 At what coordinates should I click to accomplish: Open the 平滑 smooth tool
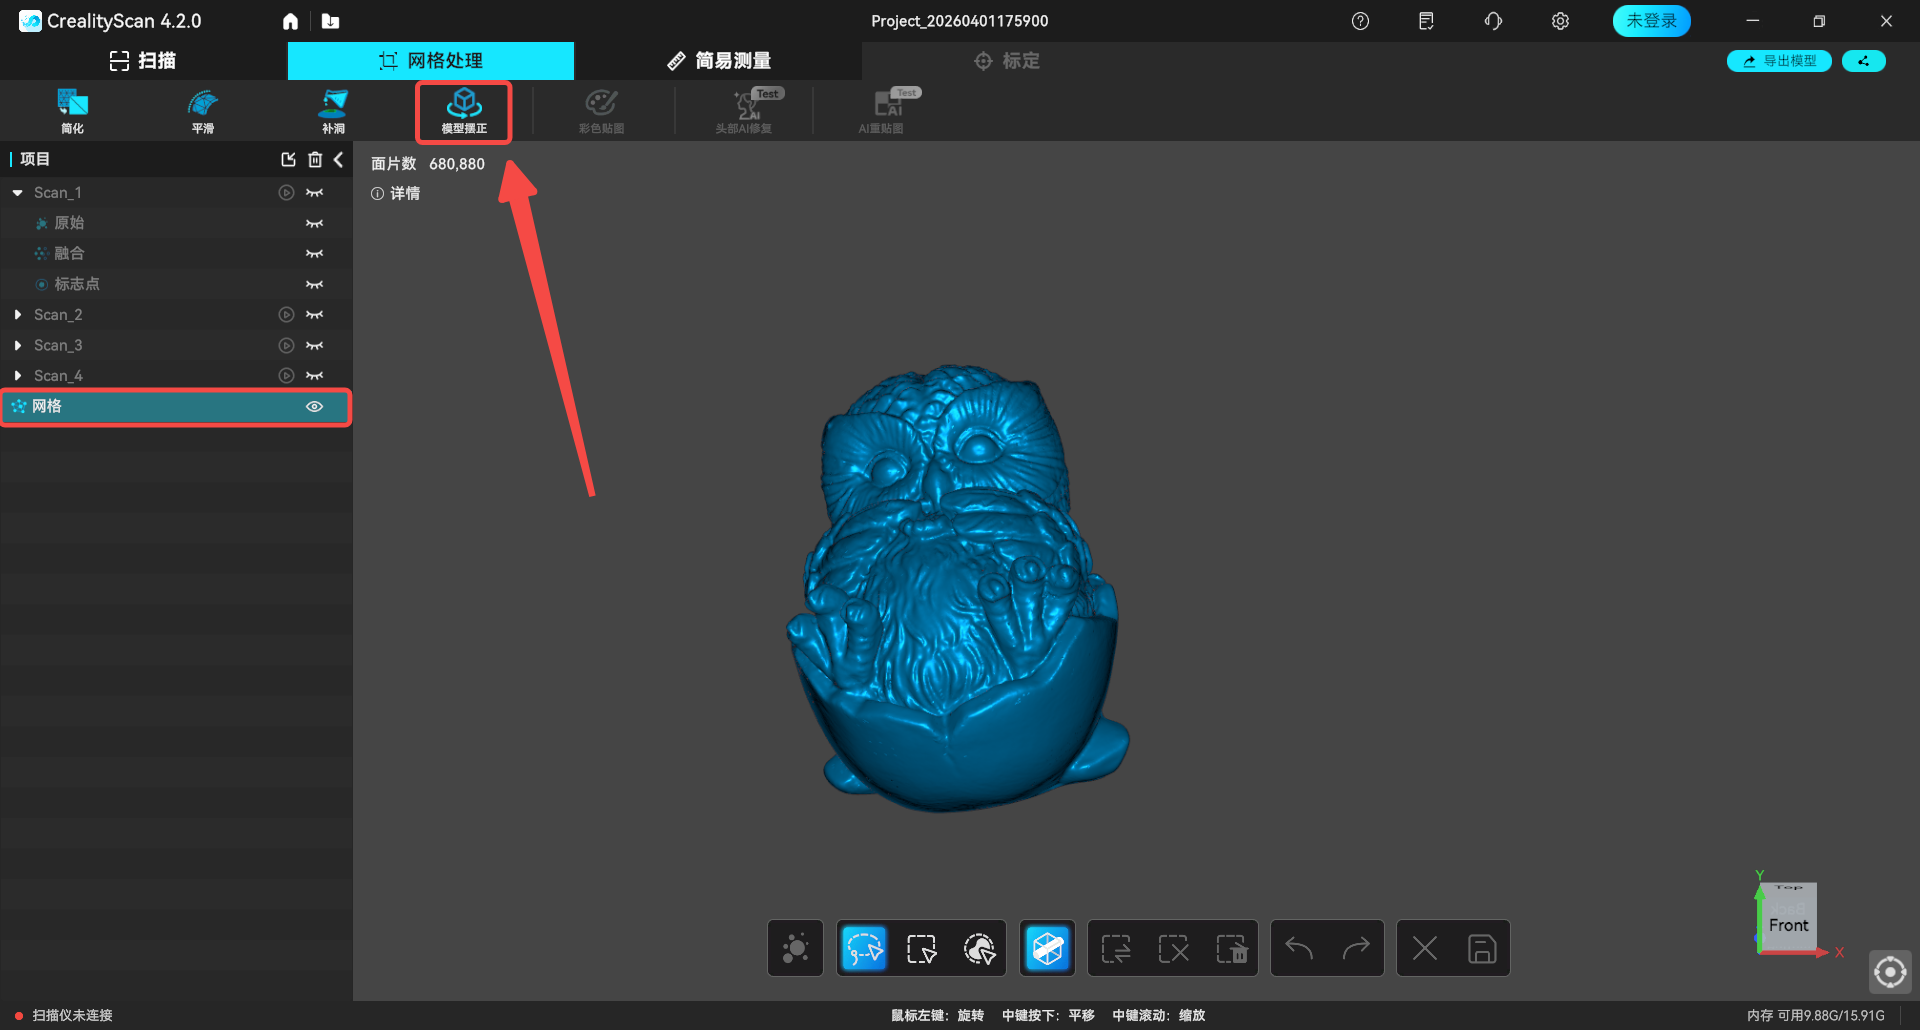click(x=203, y=111)
